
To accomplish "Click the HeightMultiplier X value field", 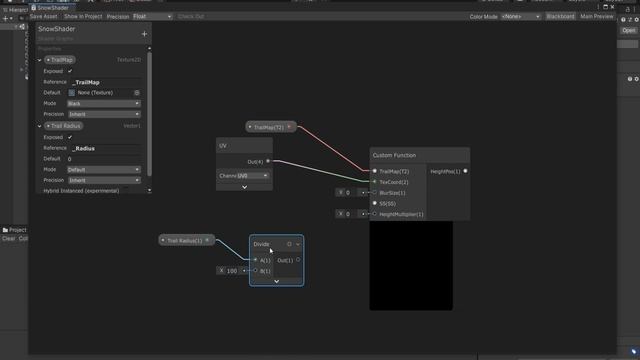I will 351,214.
